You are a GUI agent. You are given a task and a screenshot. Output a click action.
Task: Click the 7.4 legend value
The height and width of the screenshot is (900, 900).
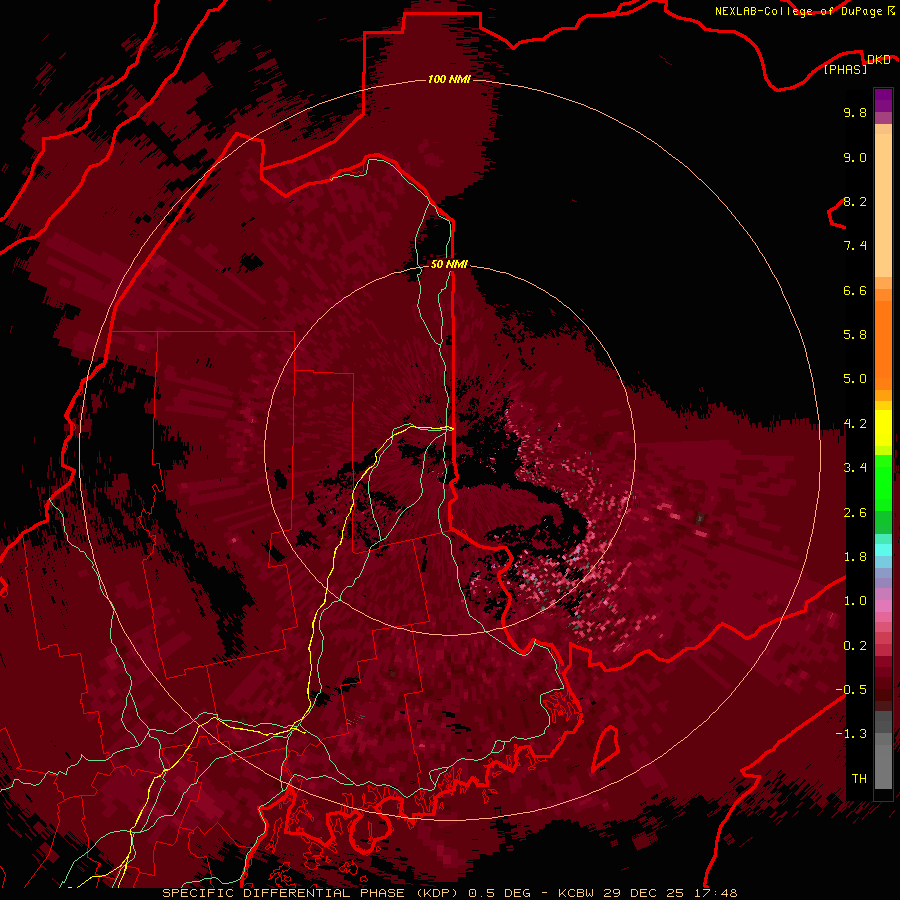[855, 246]
